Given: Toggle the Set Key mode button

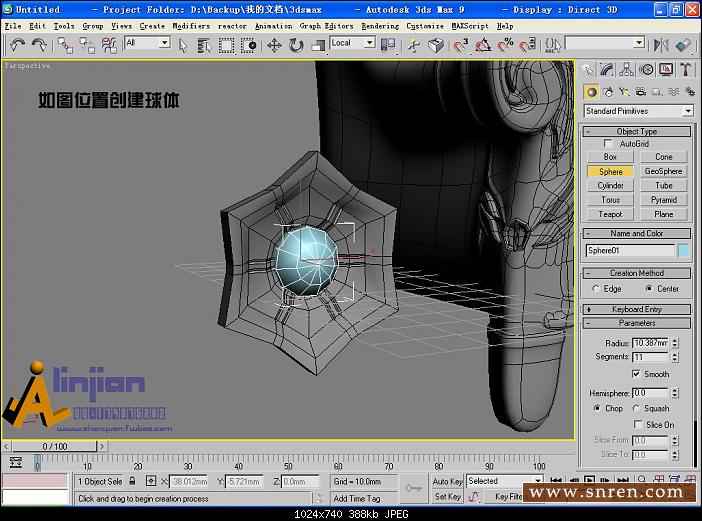Looking at the screenshot, I should coord(447,496).
